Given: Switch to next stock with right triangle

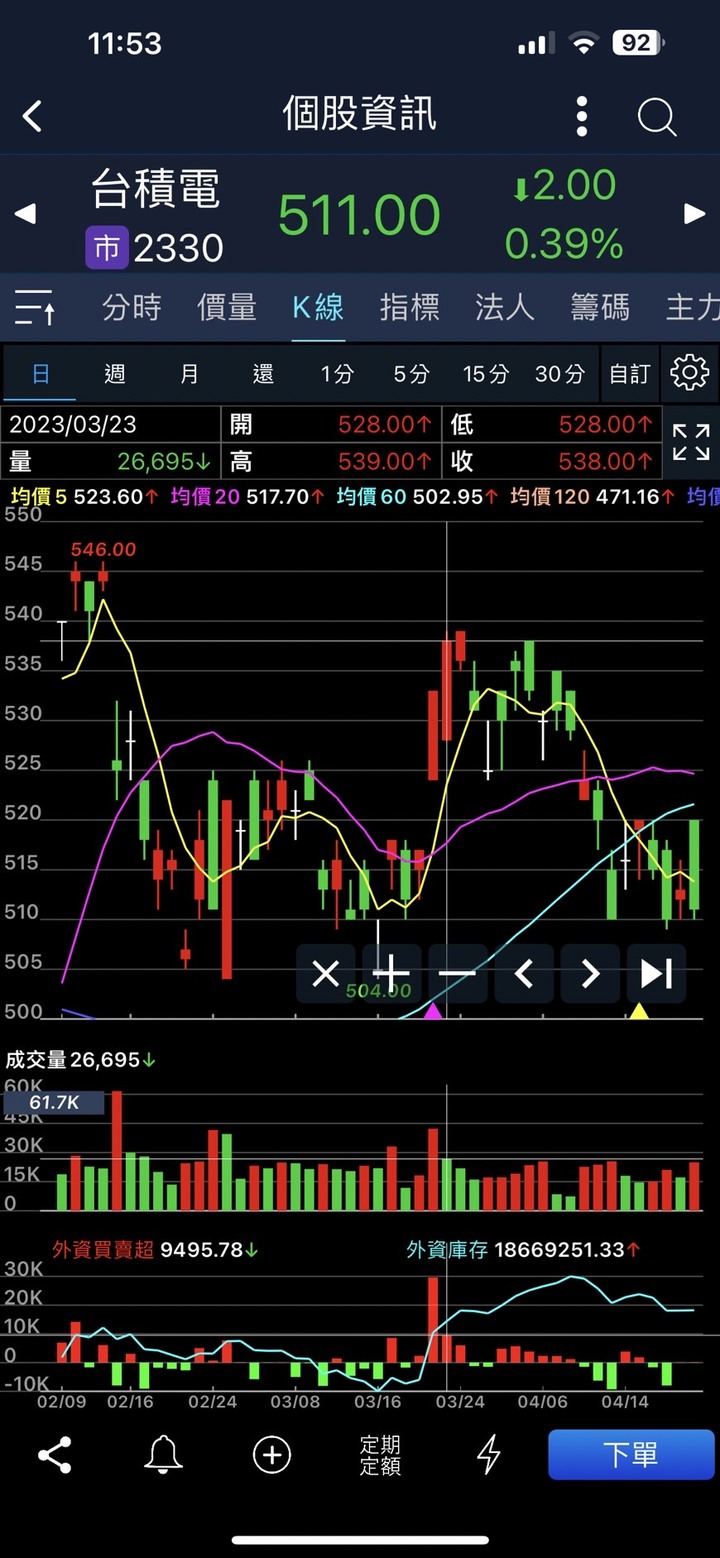Looking at the screenshot, I should tap(694, 213).
